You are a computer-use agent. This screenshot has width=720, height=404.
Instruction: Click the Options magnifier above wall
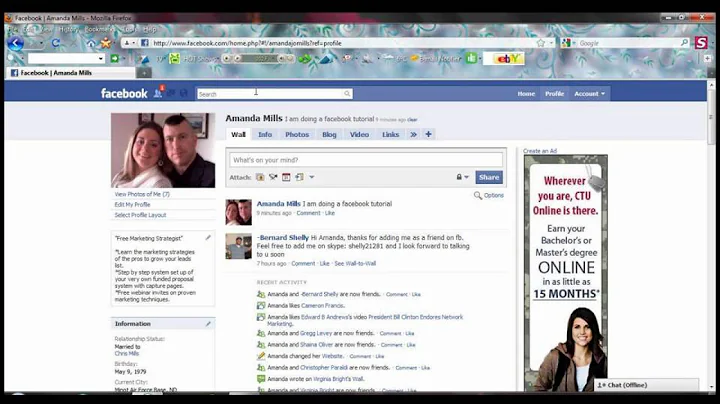tap(478, 196)
